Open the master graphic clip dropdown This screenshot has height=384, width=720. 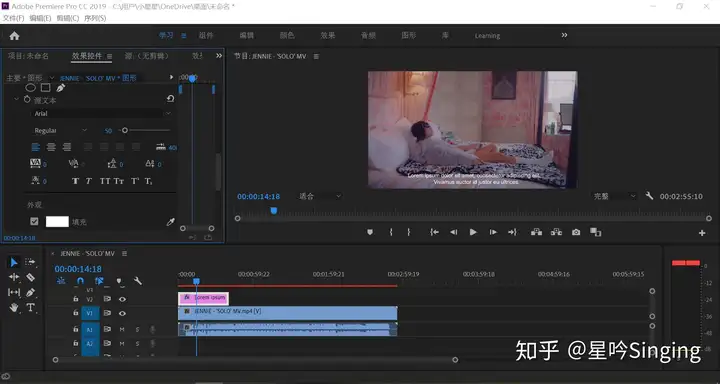click(52, 78)
